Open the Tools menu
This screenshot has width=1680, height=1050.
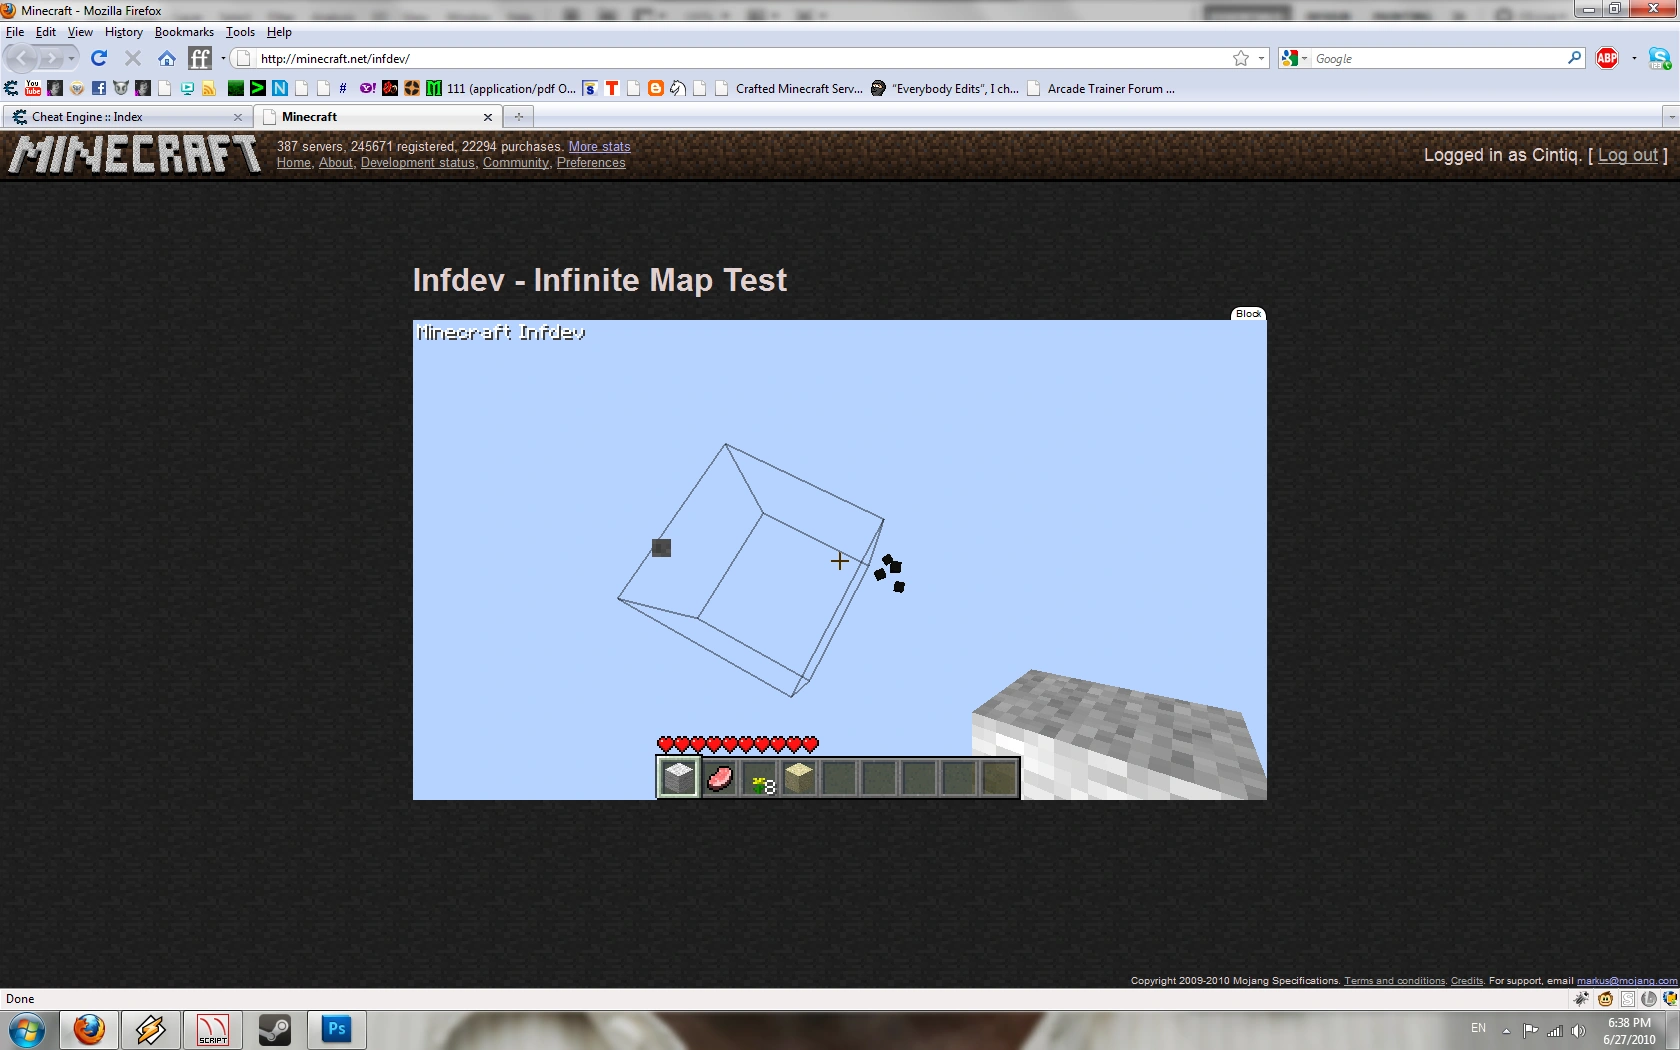pos(240,32)
